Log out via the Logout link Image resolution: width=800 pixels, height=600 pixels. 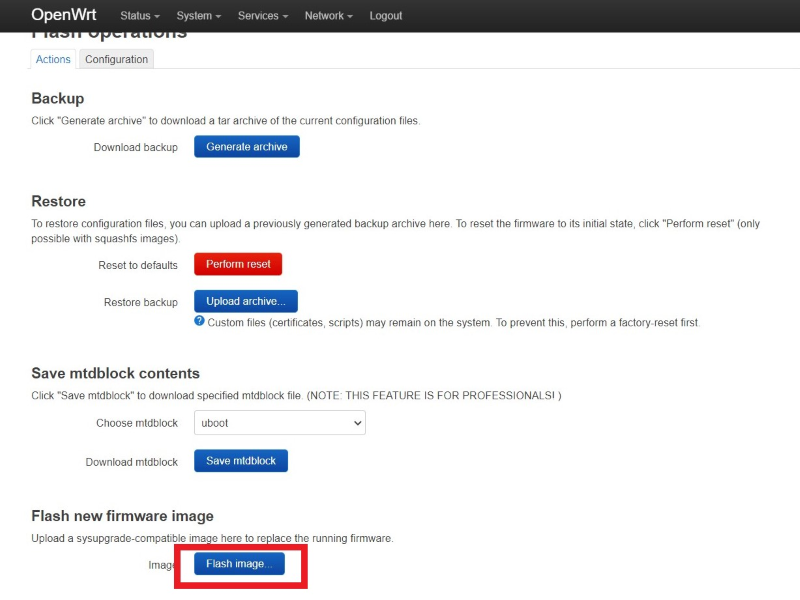[x=386, y=16]
